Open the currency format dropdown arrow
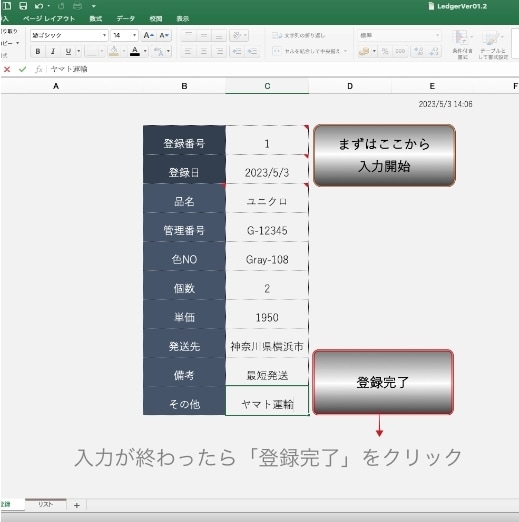The image size is (519, 522). (x=374, y=51)
